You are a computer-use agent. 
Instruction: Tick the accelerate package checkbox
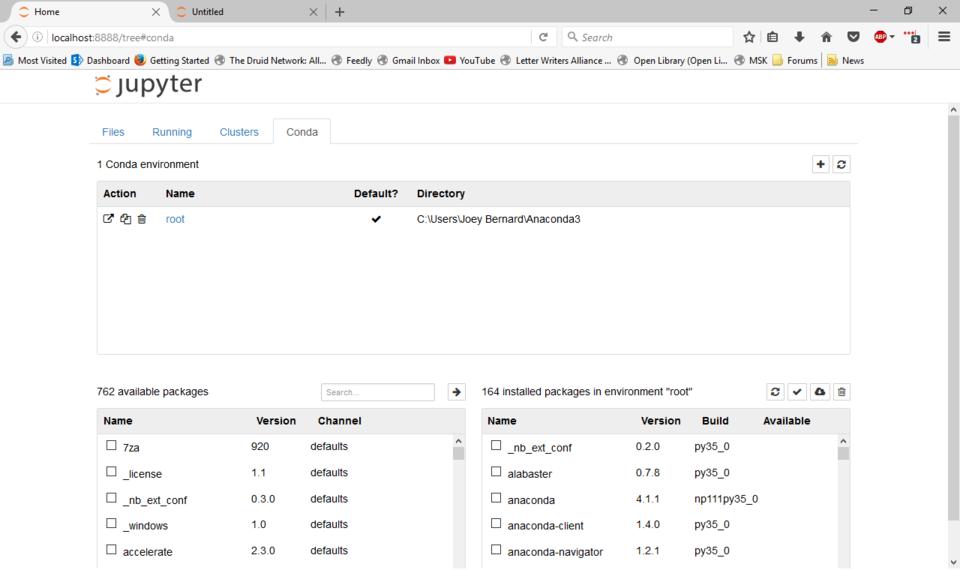[x=112, y=550]
